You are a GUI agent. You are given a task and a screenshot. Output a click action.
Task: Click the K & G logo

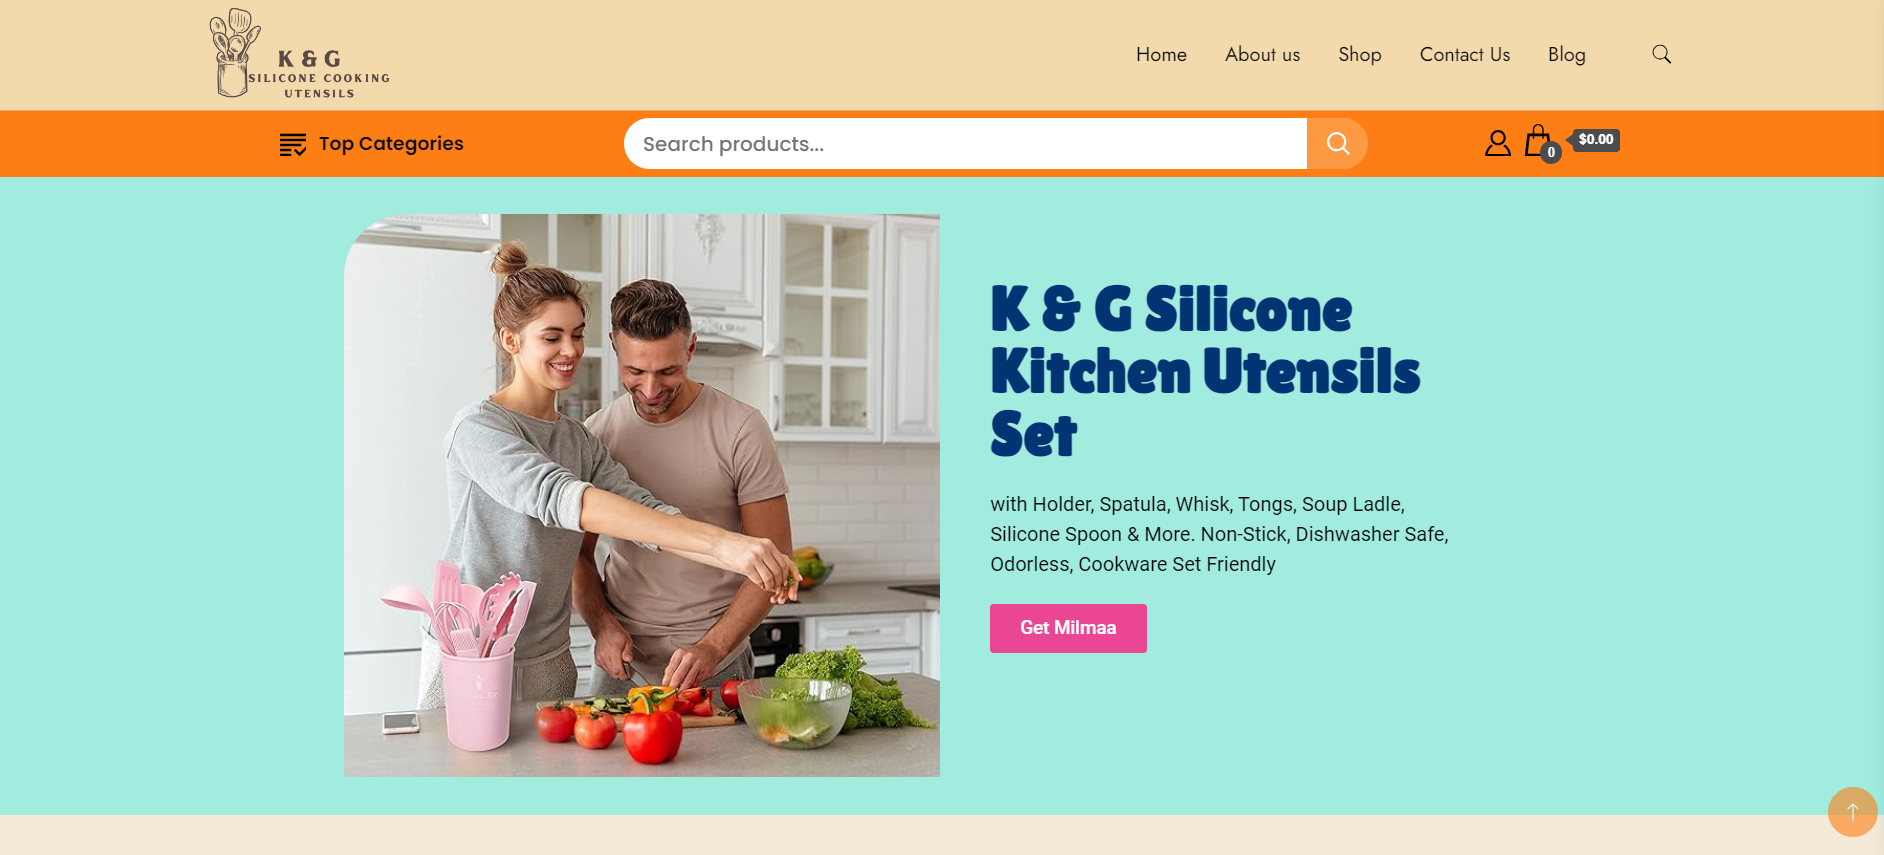point(299,54)
